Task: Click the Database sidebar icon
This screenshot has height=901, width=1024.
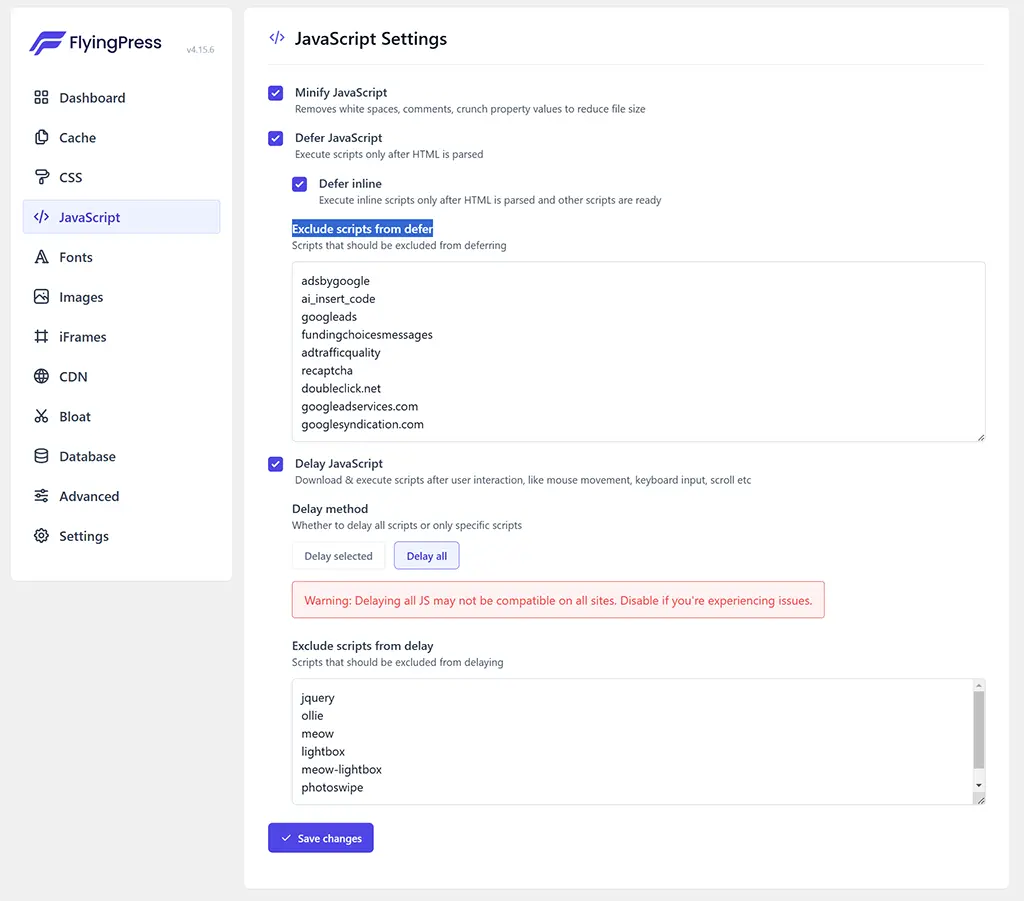Action: point(40,456)
